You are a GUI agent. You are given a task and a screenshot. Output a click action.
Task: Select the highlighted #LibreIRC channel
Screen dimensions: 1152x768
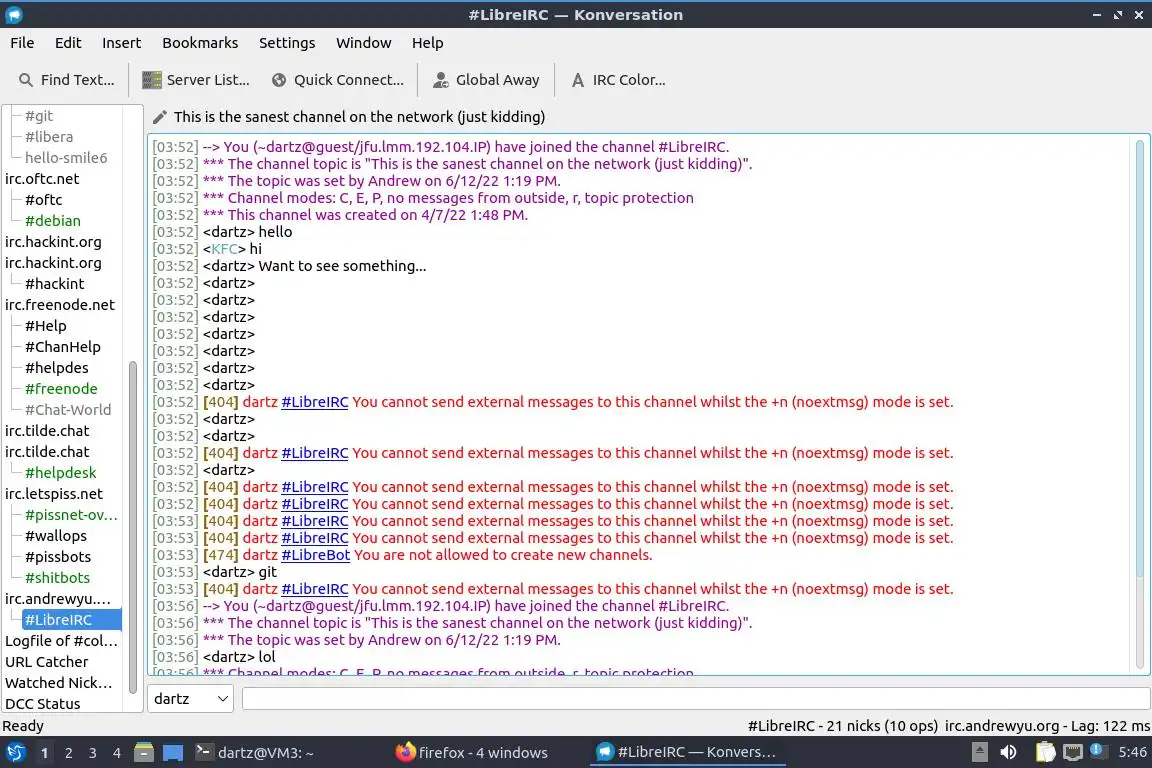[71, 620]
